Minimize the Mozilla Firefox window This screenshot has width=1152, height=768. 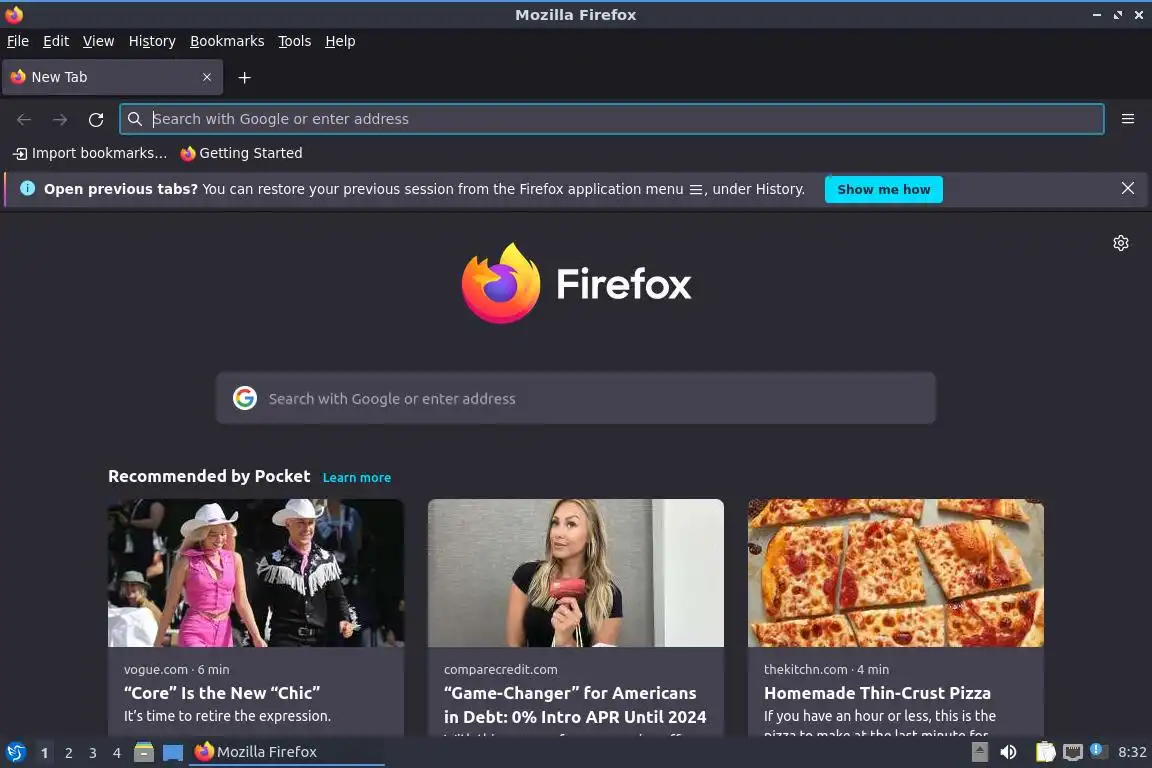tap(1096, 15)
